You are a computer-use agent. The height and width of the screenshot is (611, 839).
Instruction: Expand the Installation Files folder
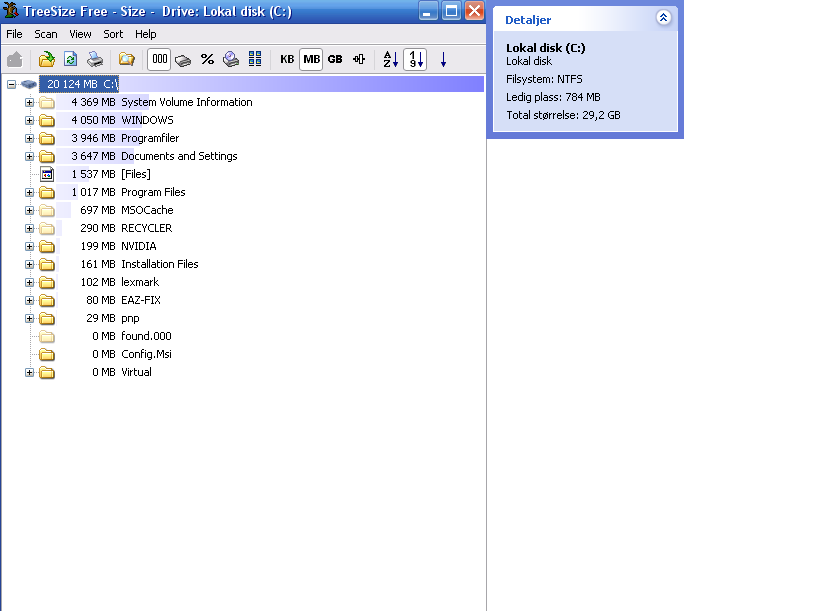pos(29,265)
